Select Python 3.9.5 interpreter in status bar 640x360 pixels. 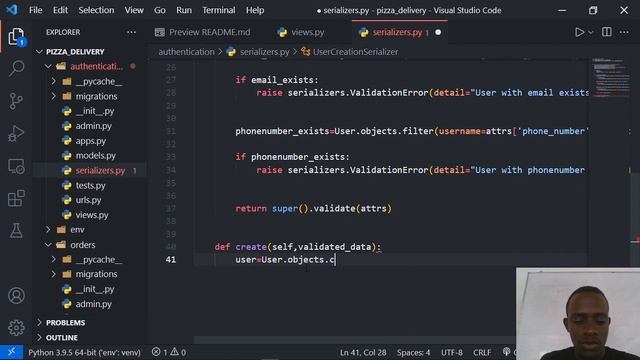click(x=84, y=352)
